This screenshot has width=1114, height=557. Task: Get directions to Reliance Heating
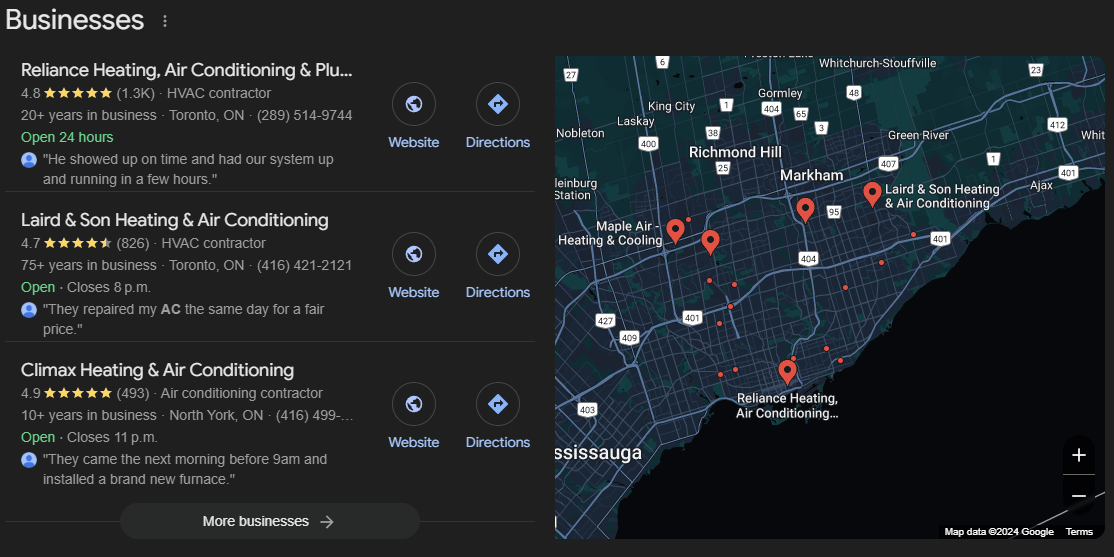click(x=497, y=105)
